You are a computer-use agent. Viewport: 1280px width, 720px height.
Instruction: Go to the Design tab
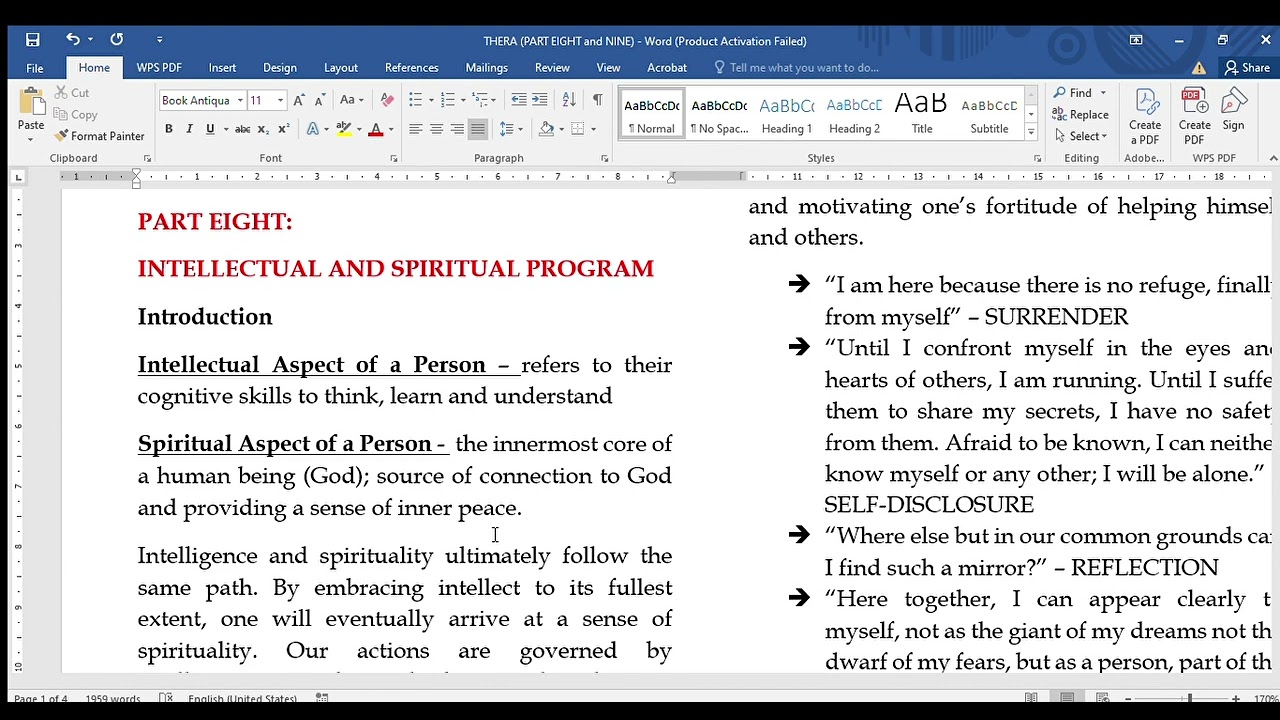pyautogui.click(x=280, y=68)
